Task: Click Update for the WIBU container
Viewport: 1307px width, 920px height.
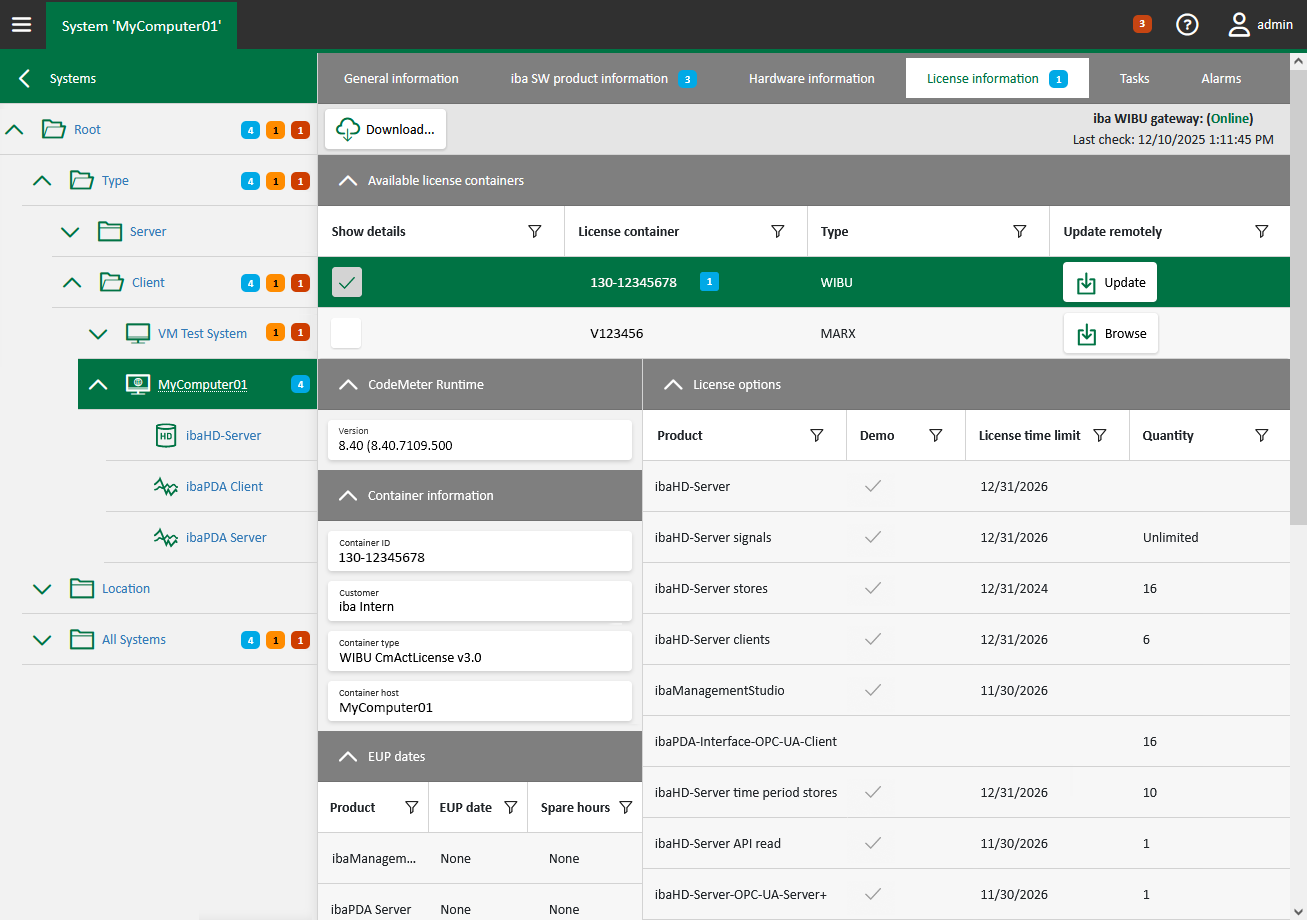Action: click(1110, 283)
